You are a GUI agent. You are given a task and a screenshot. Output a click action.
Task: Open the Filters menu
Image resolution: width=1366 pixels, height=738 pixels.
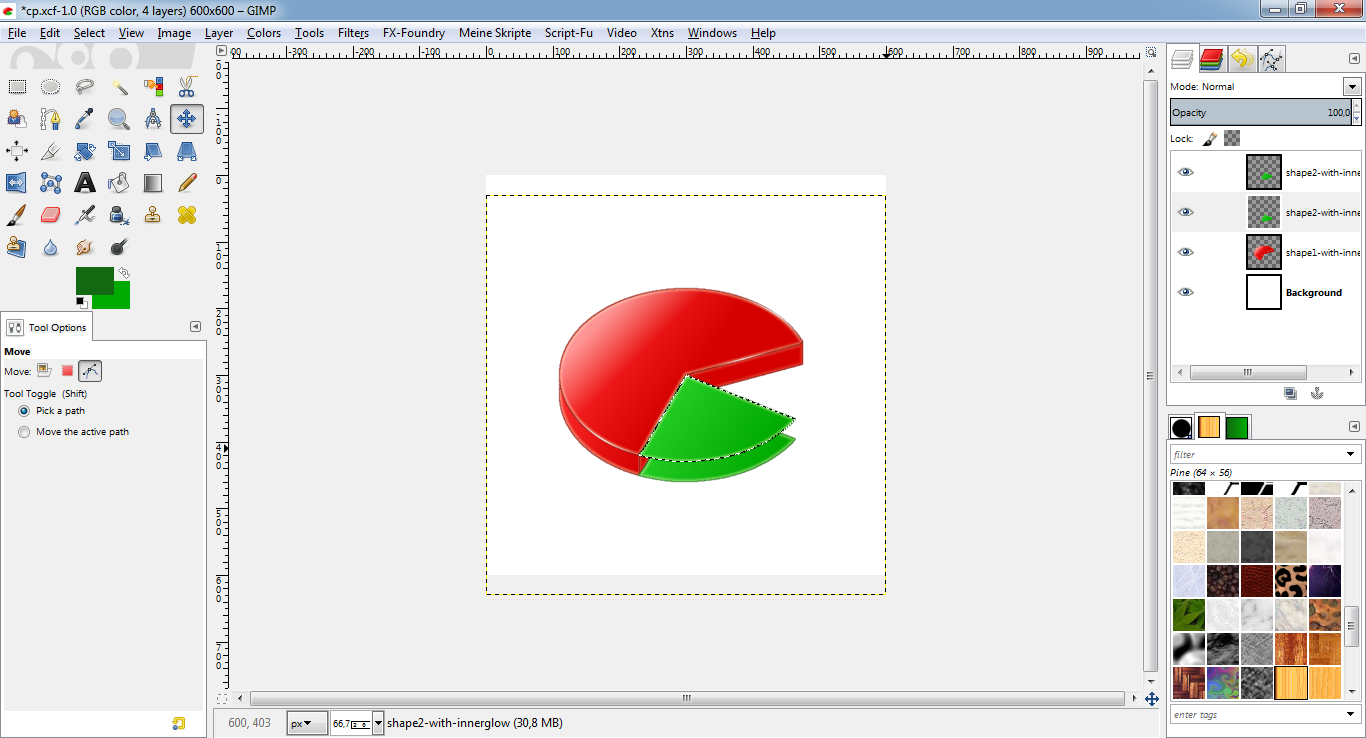click(x=353, y=33)
